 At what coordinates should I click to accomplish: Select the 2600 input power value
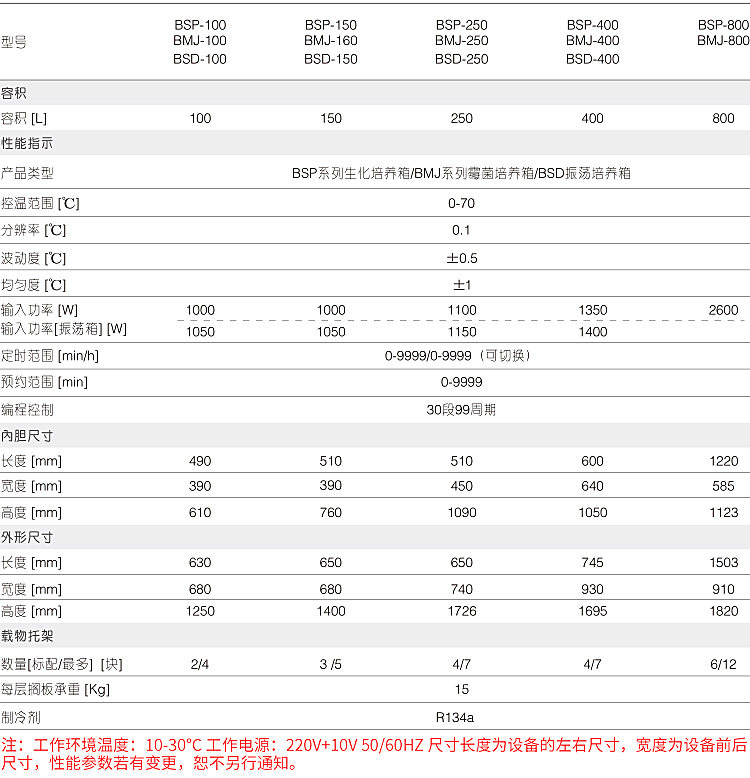(x=723, y=310)
